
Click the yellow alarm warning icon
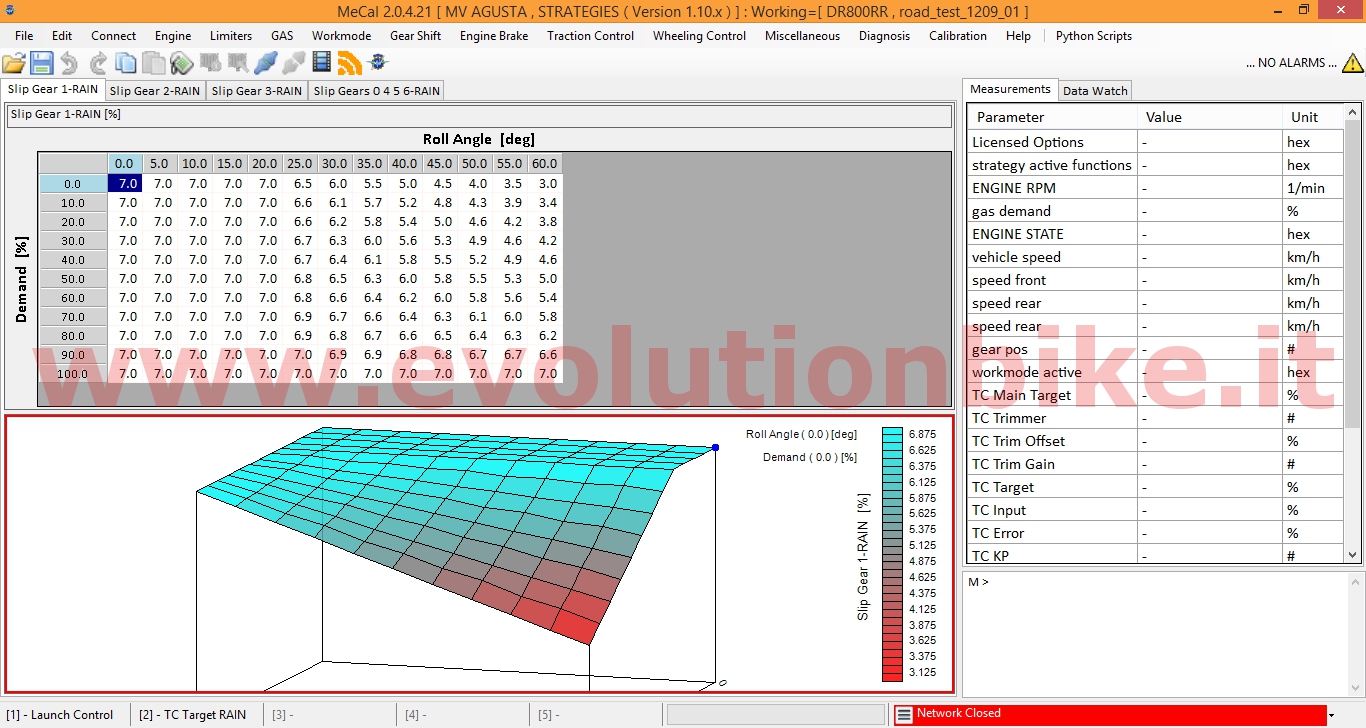1352,63
